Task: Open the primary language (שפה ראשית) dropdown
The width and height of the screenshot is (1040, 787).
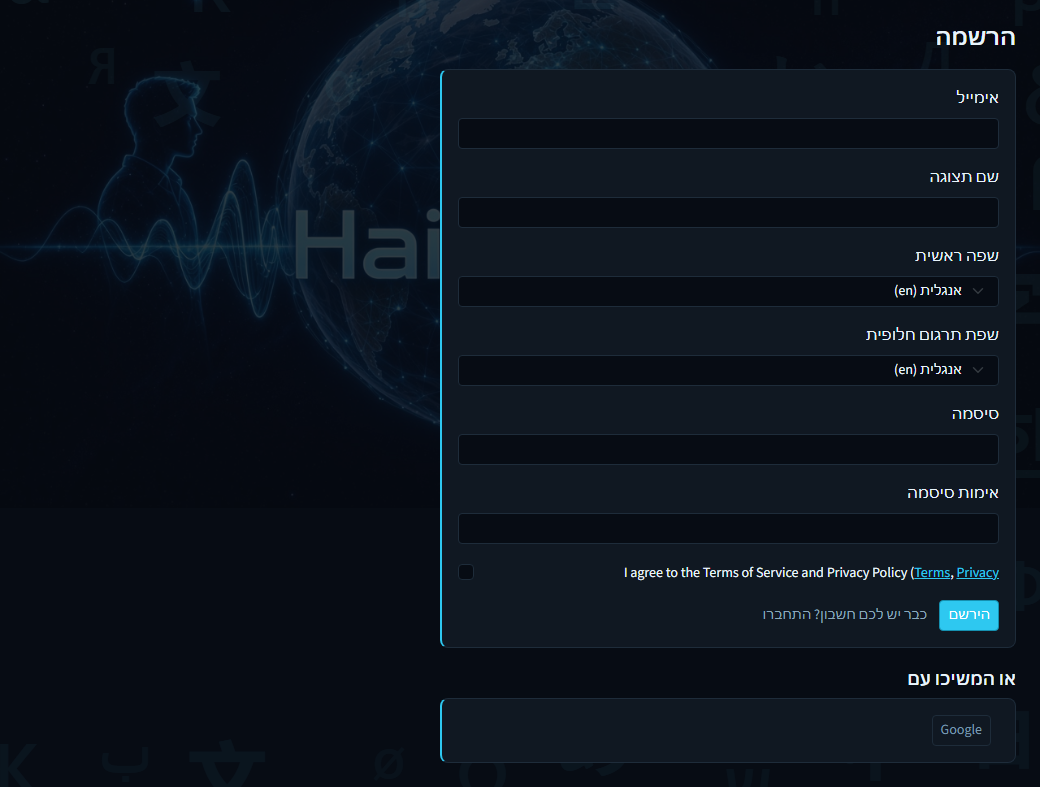Action: 728,291
